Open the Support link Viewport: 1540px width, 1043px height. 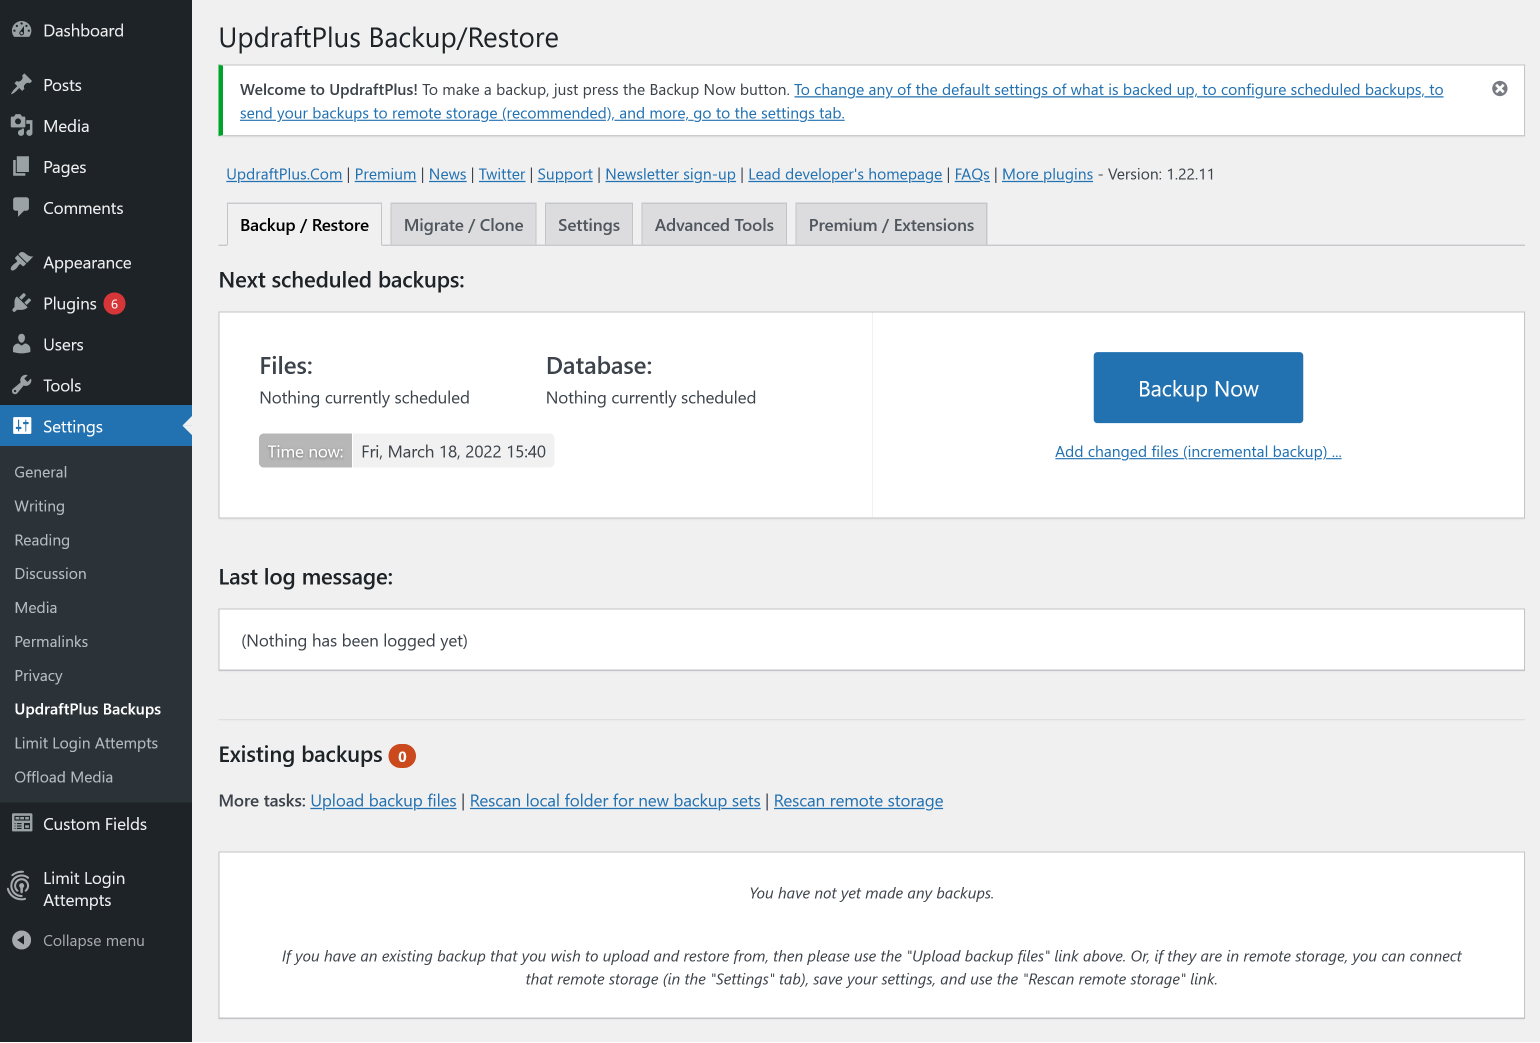pyautogui.click(x=565, y=174)
